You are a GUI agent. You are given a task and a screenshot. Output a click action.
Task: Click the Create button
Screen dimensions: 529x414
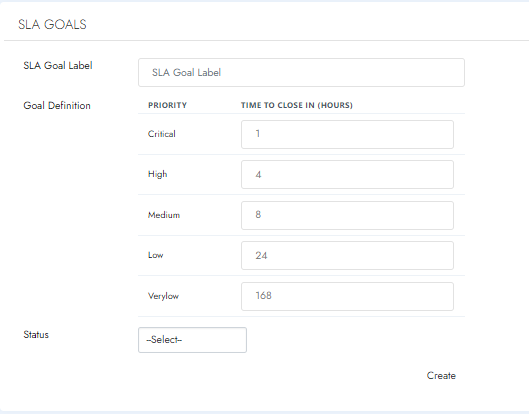point(441,376)
